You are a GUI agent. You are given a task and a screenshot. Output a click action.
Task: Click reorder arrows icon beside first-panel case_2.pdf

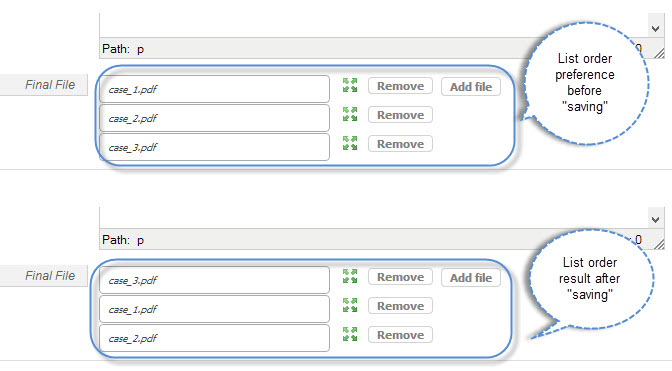point(350,114)
